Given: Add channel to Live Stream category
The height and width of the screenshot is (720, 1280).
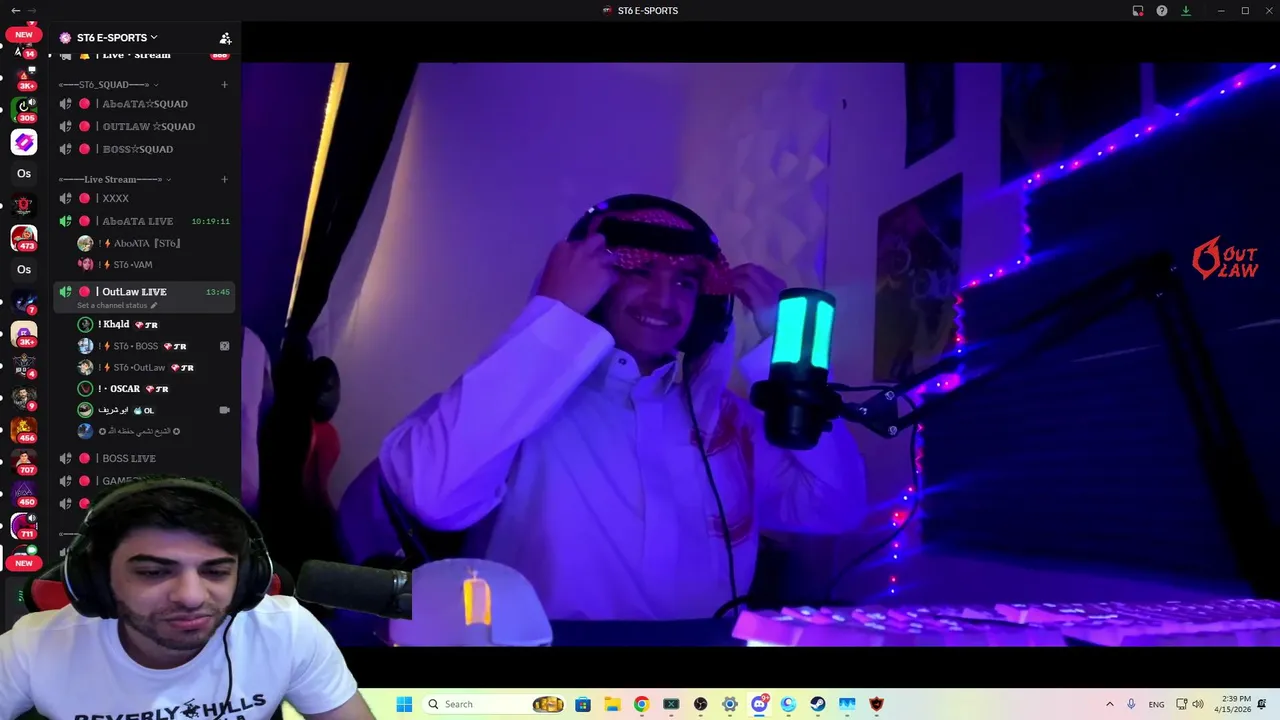Looking at the screenshot, I should (224, 180).
